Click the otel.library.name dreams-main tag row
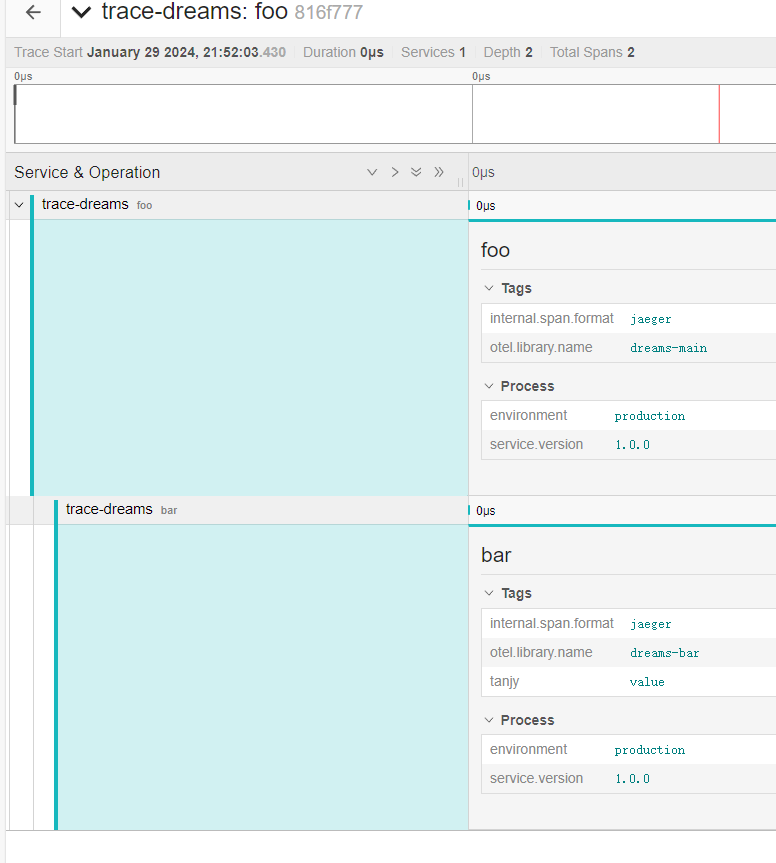 click(x=628, y=348)
